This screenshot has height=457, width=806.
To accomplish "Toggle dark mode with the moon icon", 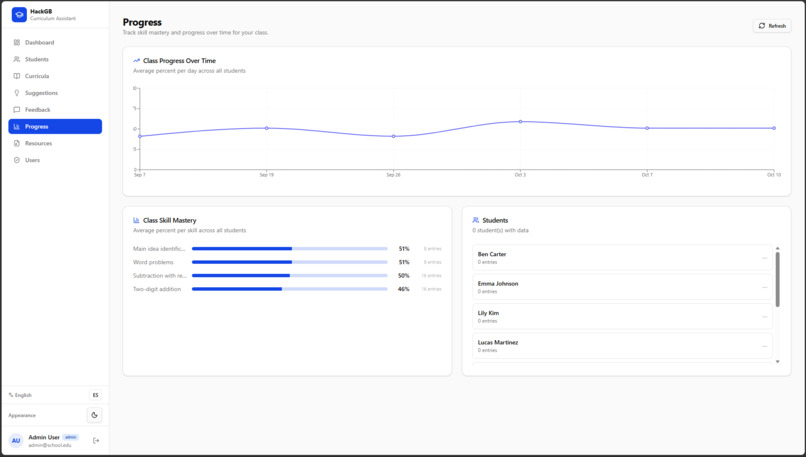I will point(95,415).
